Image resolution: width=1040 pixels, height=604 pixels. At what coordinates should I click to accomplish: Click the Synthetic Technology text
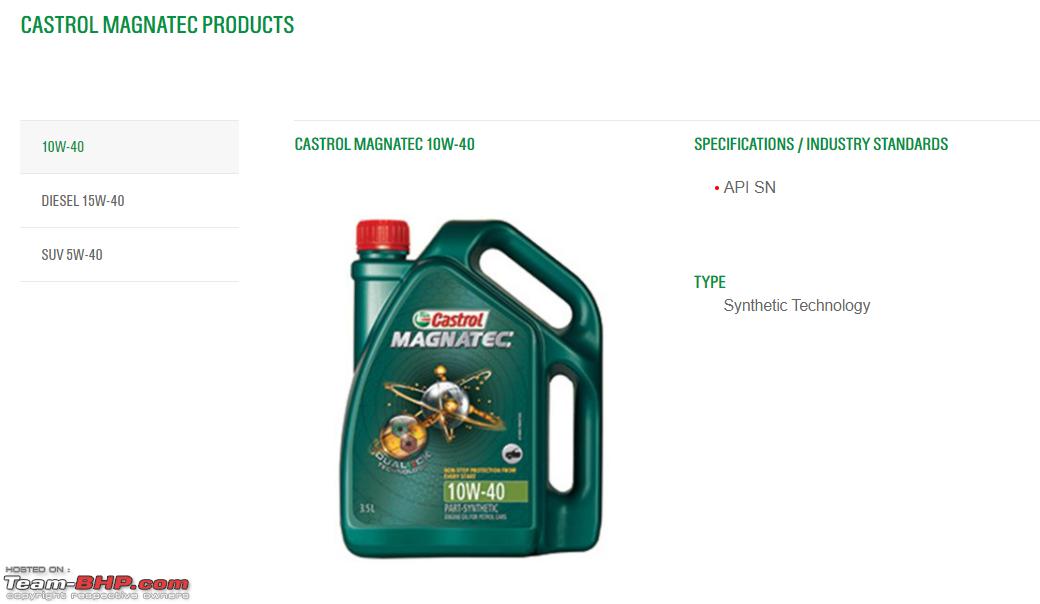(x=797, y=306)
